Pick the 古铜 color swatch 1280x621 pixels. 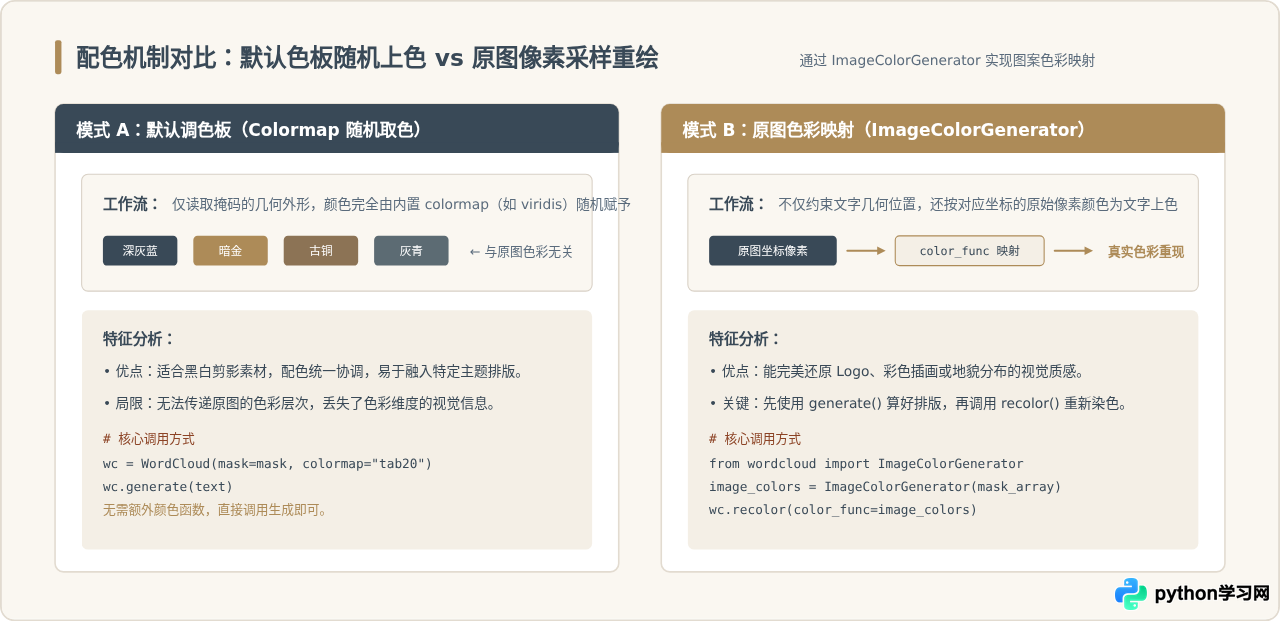pyautogui.click(x=321, y=251)
